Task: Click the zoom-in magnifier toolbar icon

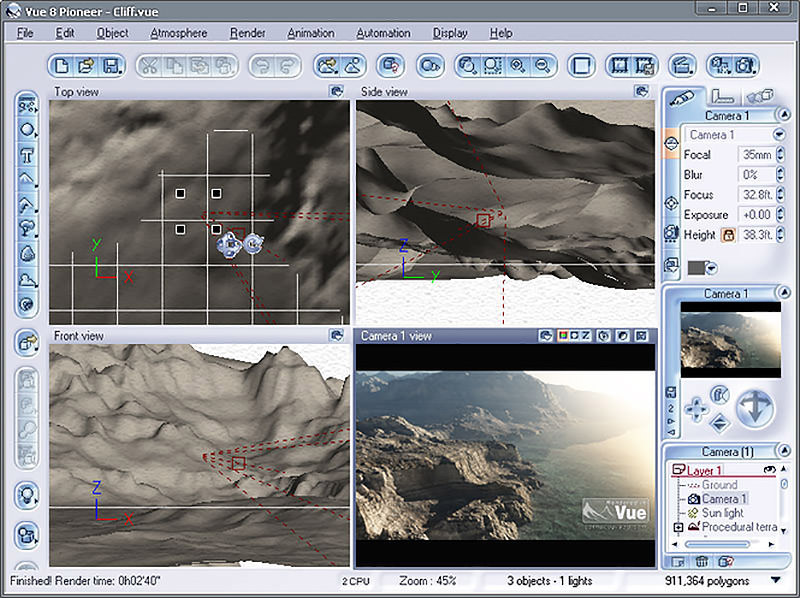Action: point(519,66)
